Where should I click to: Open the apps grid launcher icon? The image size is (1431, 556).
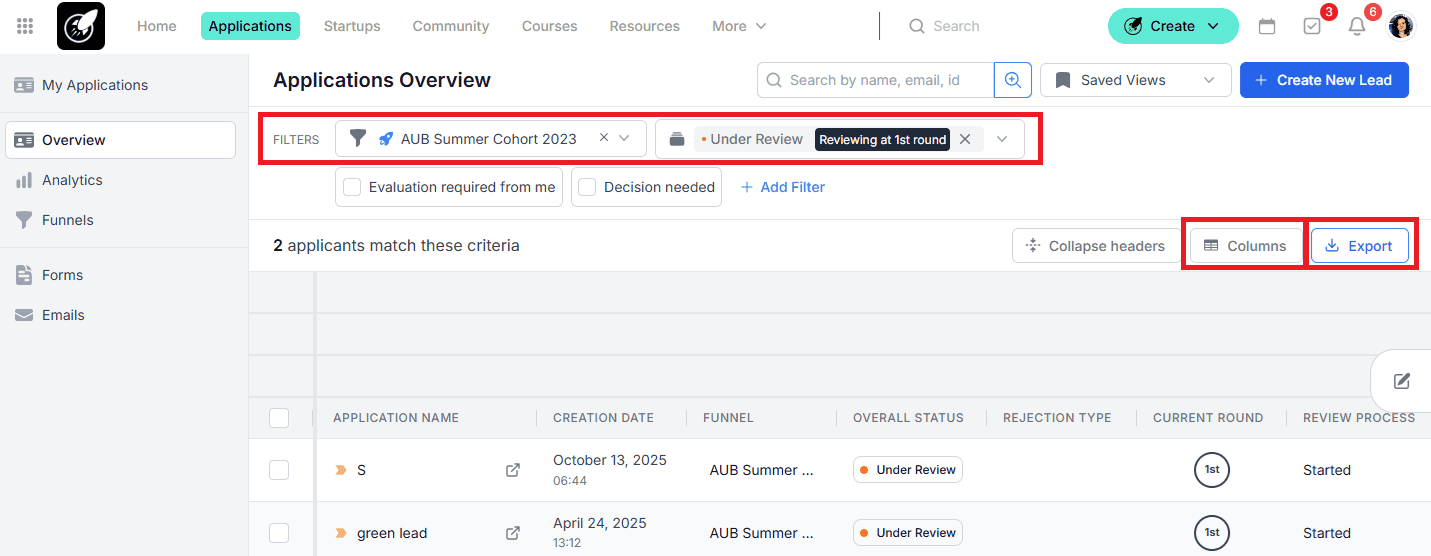(25, 26)
